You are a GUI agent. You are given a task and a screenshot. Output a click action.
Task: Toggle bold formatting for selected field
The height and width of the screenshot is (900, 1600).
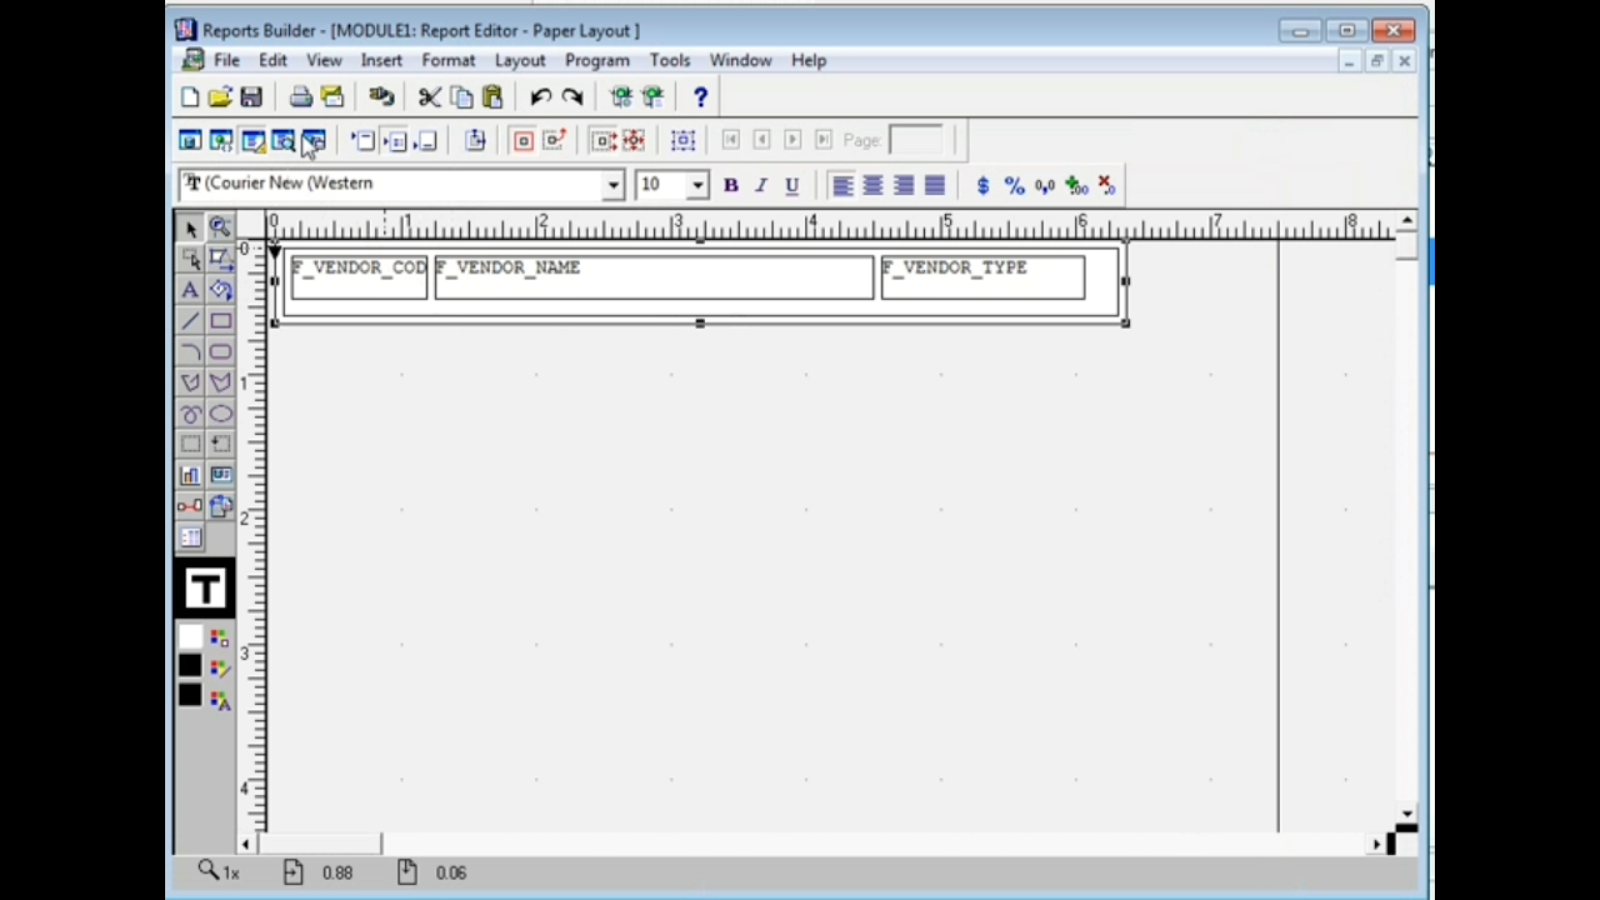[x=731, y=185]
